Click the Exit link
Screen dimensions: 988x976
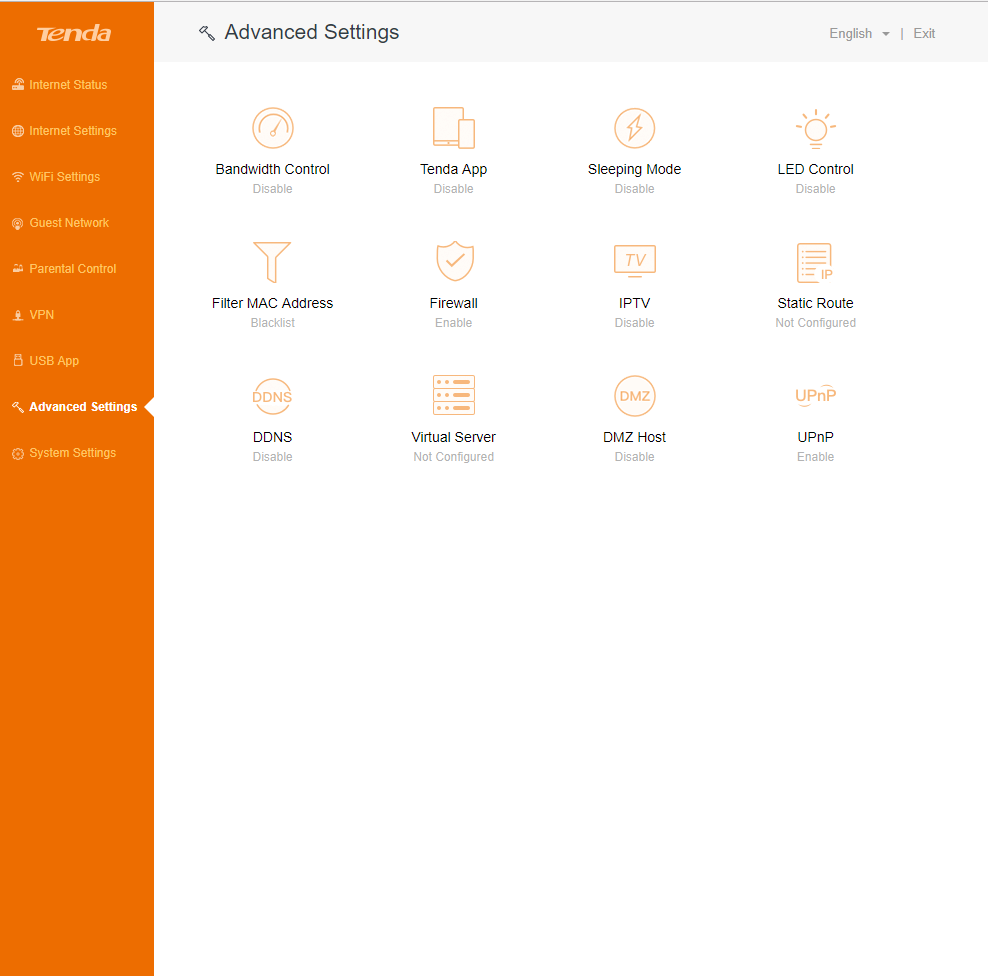[924, 33]
